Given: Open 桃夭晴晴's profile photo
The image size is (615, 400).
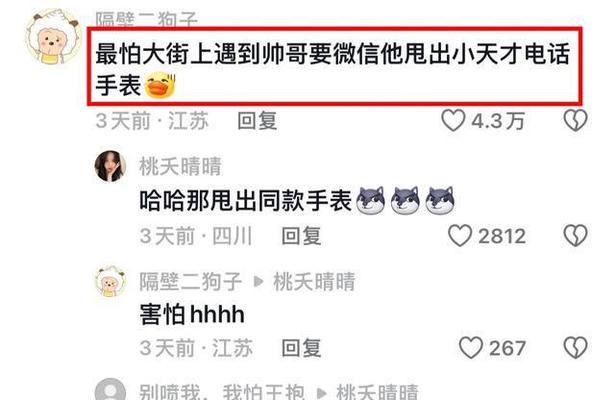Looking at the screenshot, I should [x=111, y=166].
